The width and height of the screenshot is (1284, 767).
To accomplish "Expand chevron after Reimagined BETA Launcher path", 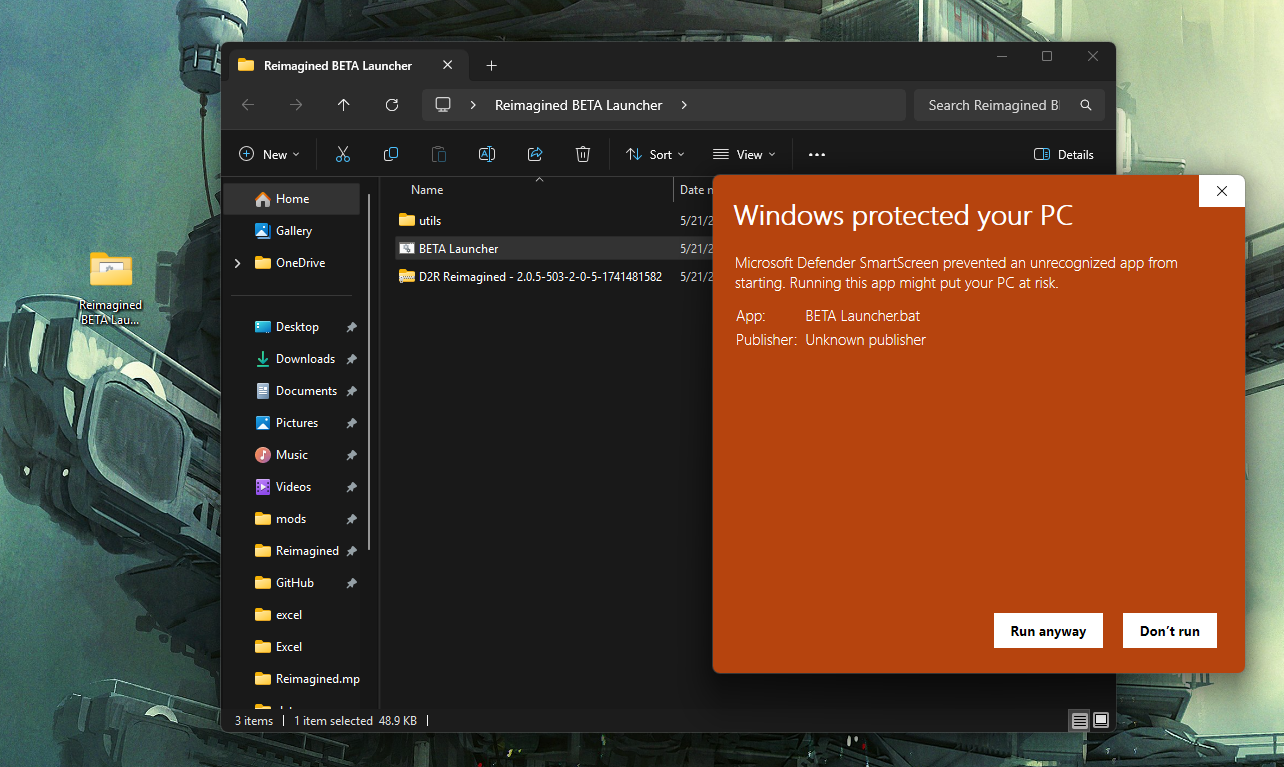I will coord(684,105).
